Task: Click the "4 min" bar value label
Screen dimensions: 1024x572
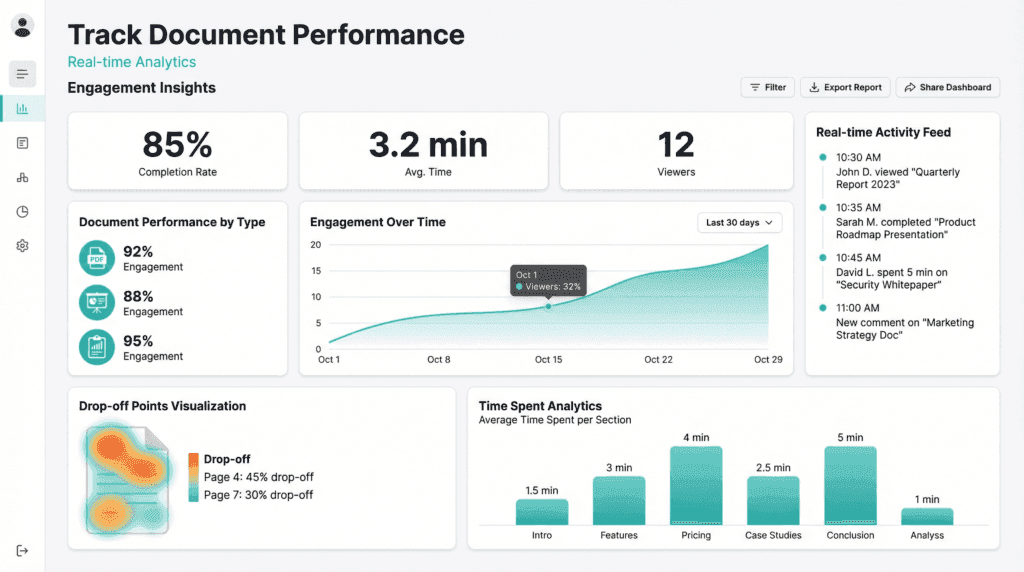Action: pos(696,437)
